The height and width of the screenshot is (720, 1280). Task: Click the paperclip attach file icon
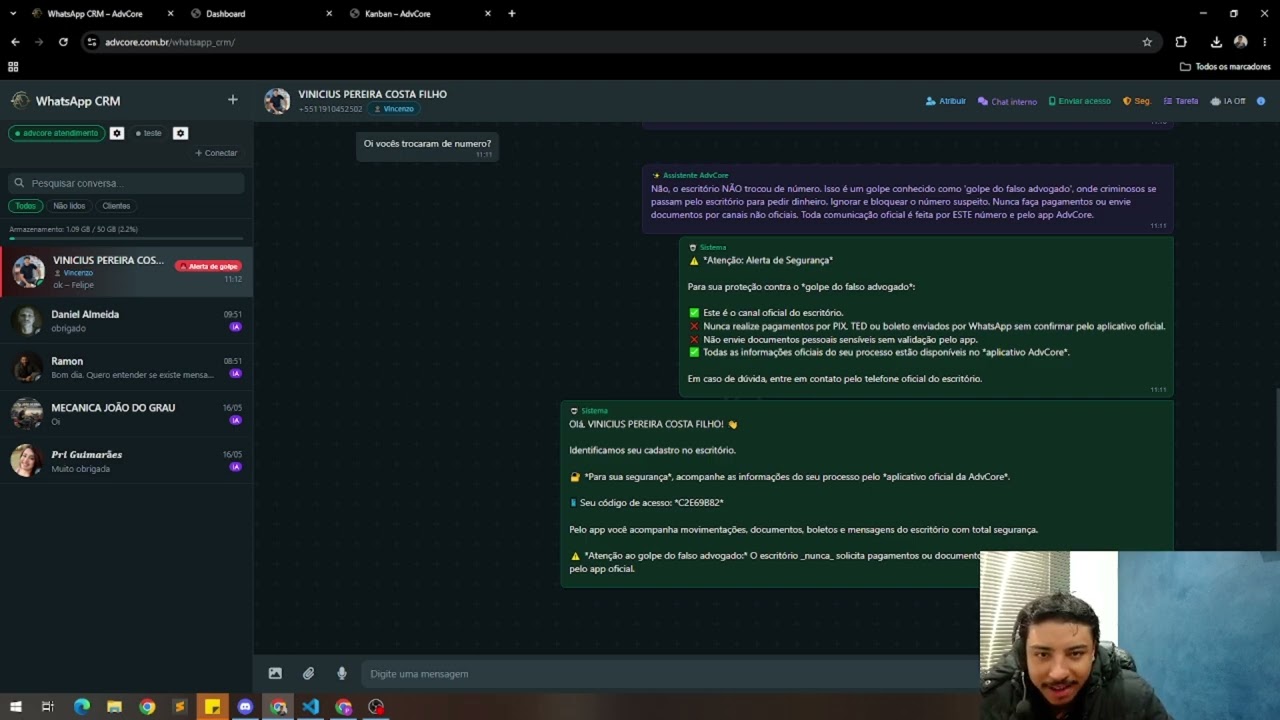click(x=308, y=674)
